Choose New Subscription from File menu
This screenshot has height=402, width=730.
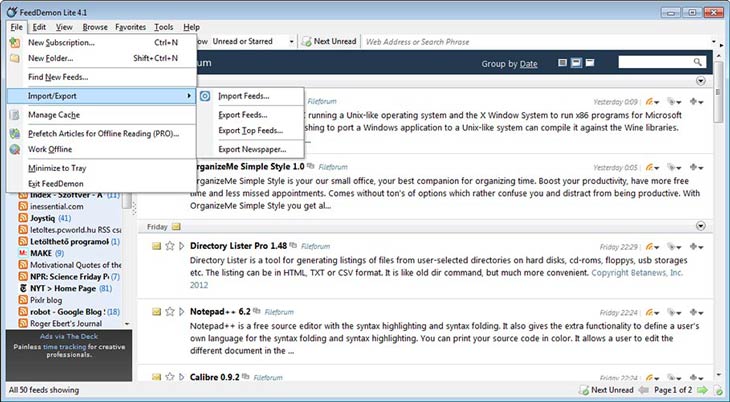[x=101, y=42]
